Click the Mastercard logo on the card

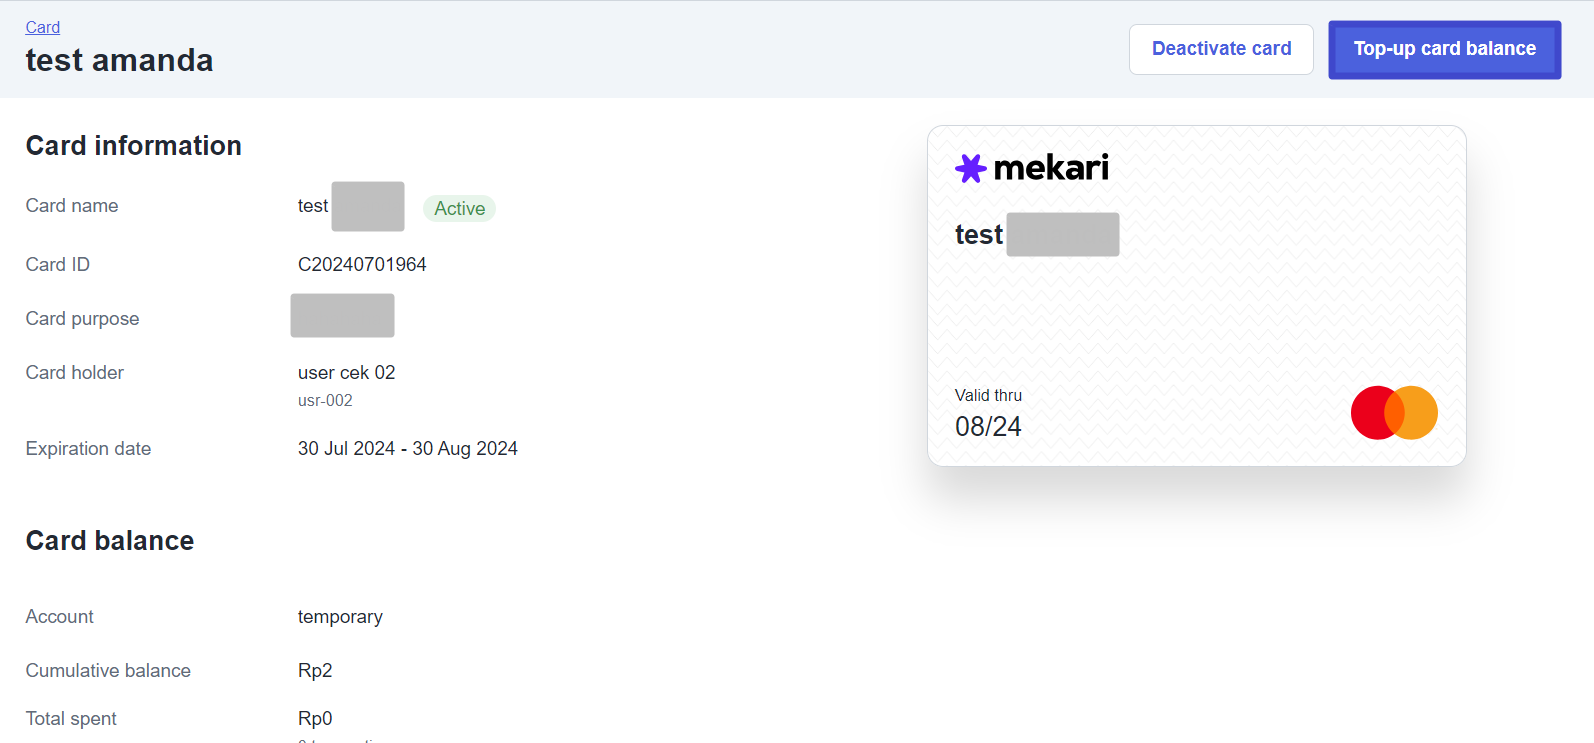click(1393, 413)
